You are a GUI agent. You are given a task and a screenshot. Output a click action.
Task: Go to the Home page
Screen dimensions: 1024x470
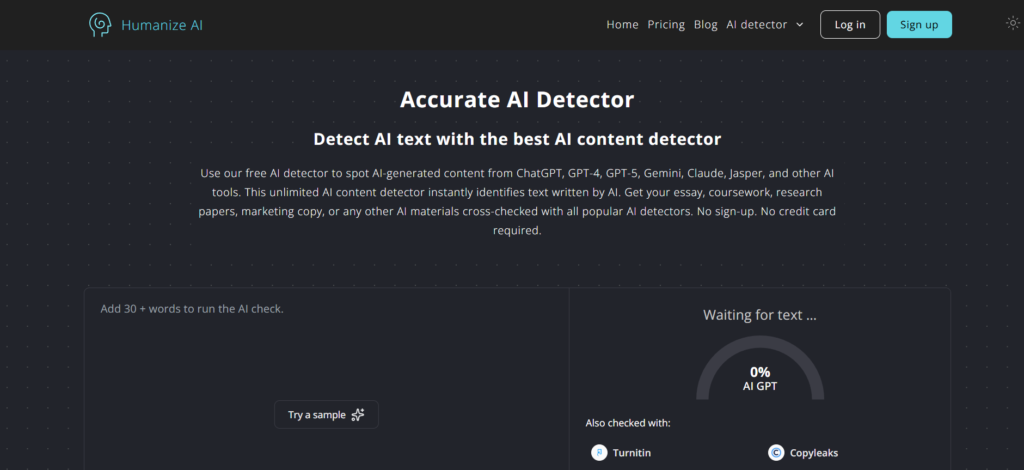click(622, 25)
